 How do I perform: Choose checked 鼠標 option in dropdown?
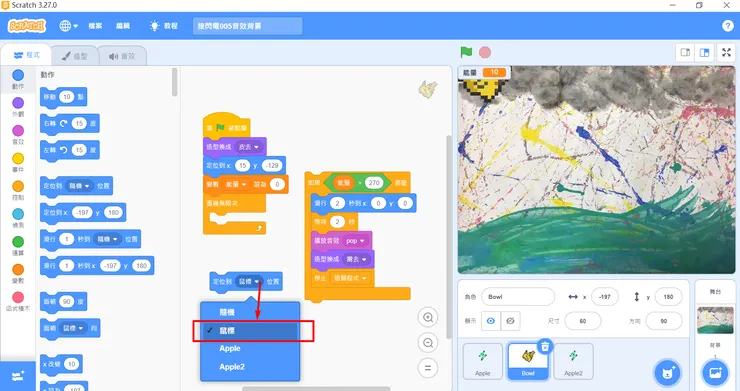tap(250, 331)
